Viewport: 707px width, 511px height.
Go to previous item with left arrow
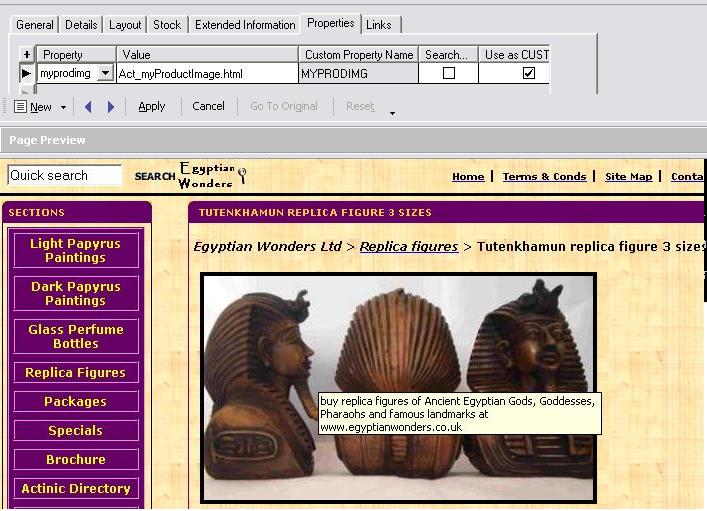click(x=88, y=107)
